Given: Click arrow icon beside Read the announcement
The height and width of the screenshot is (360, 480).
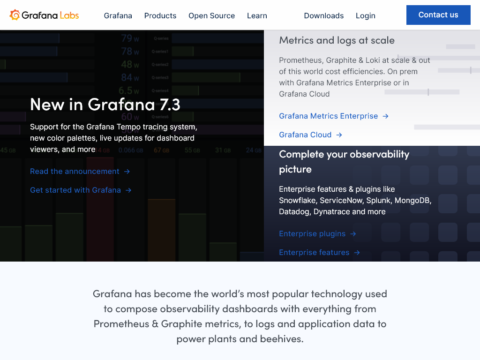Looking at the screenshot, I should pyautogui.click(x=127, y=171).
